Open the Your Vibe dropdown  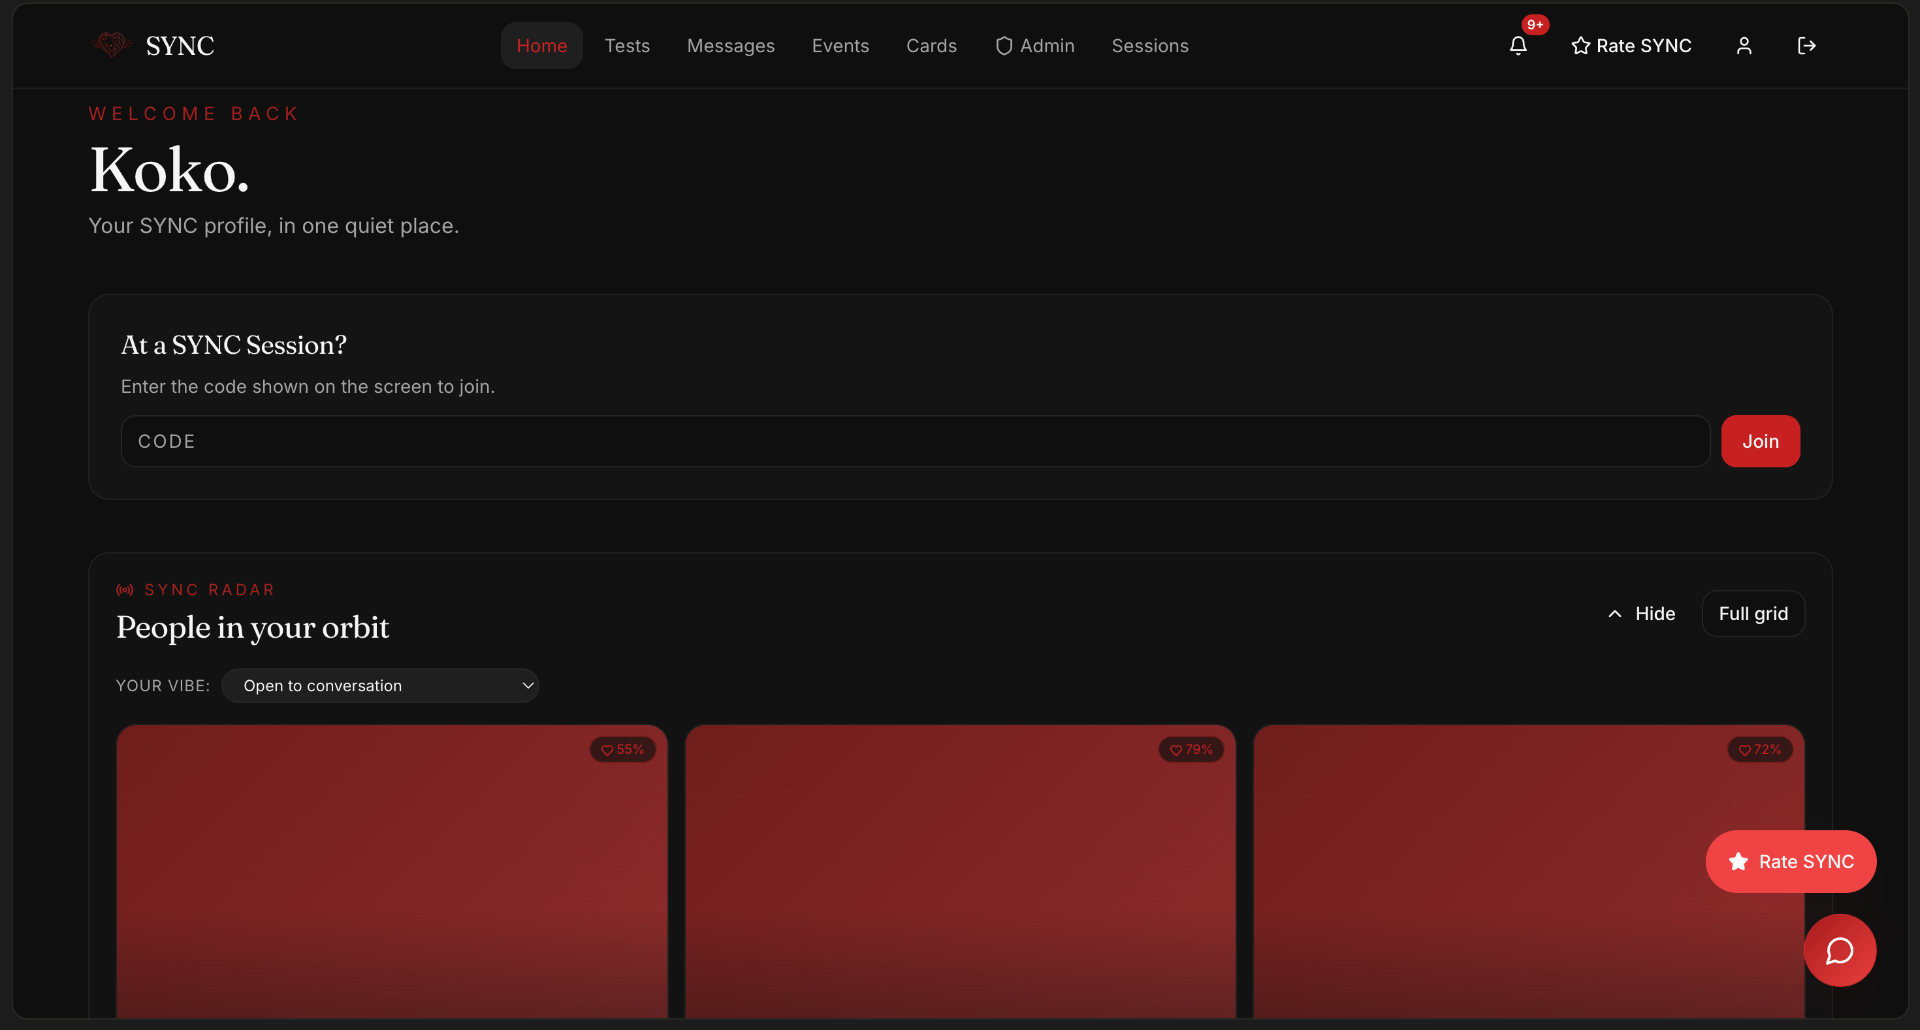click(x=380, y=686)
